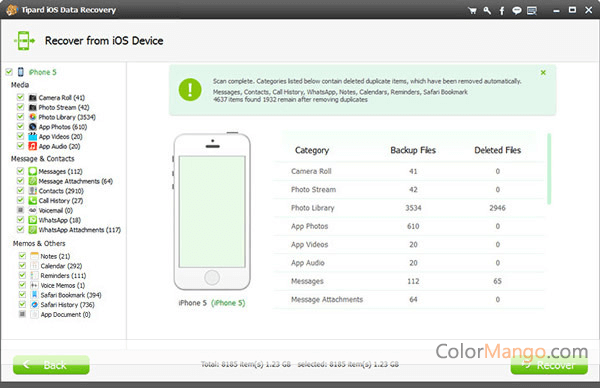Click the green exclamation notice icon

click(190, 90)
